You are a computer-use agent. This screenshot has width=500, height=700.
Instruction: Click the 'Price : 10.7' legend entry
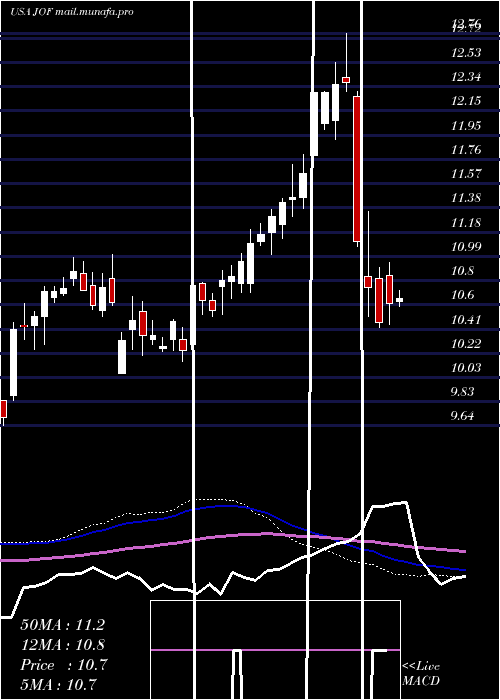tap(64, 665)
